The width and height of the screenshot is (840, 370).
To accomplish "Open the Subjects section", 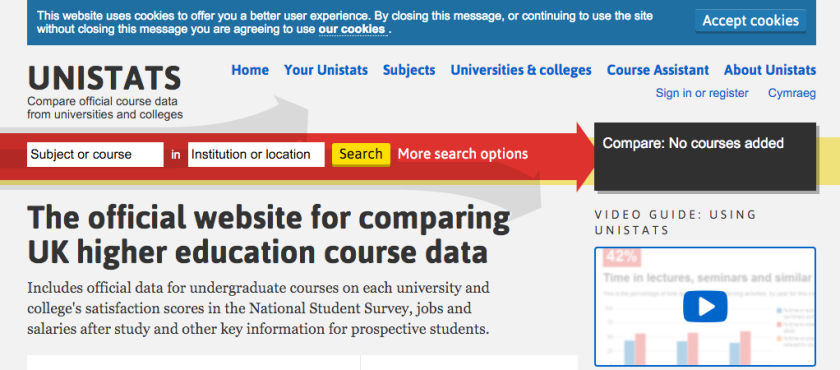I will [409, 70].
